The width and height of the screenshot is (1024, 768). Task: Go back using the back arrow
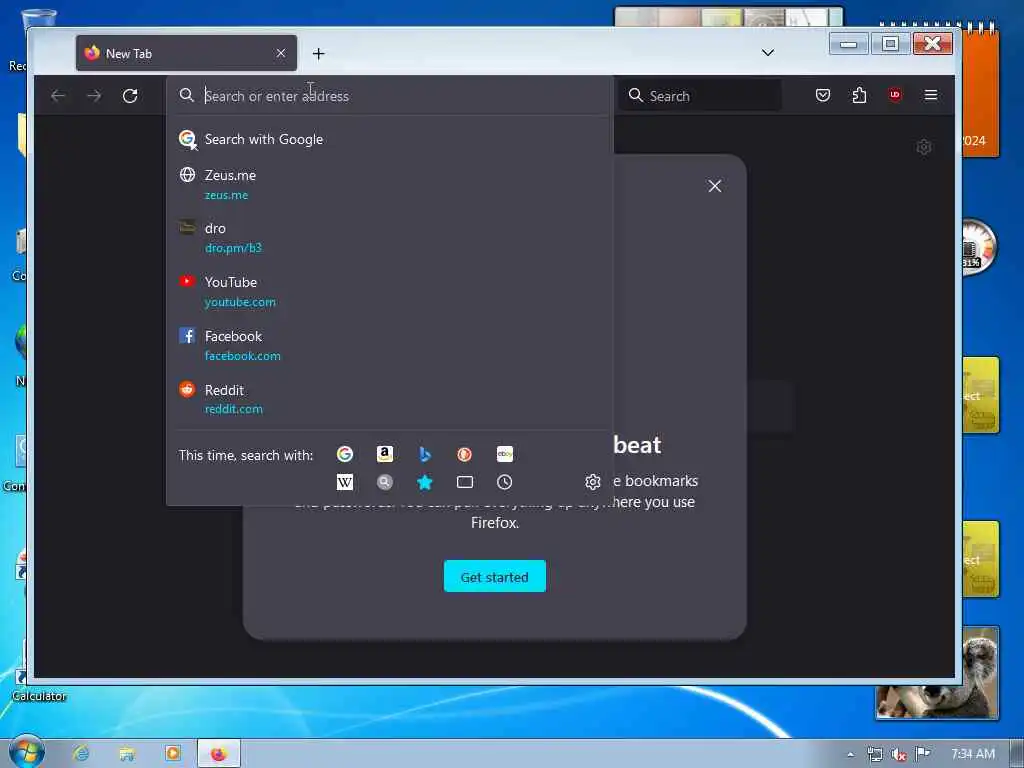tap(58, 96)
